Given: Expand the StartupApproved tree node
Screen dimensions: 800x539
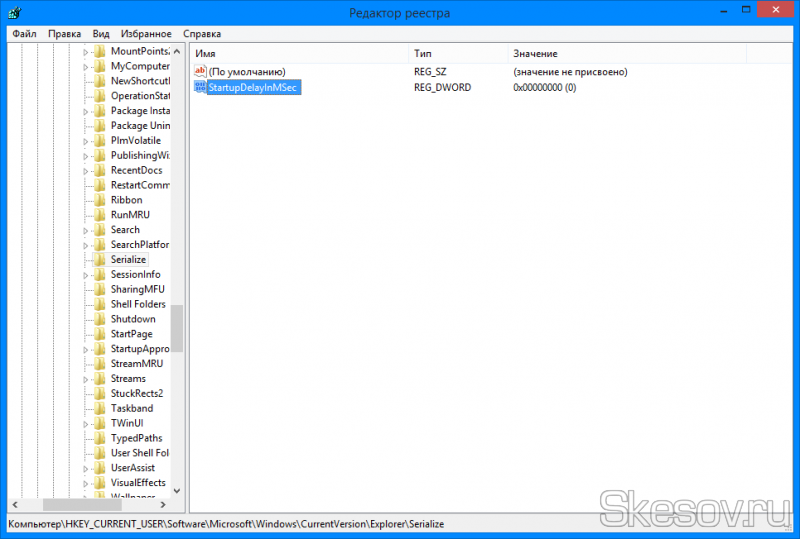Looking at the screenshot, I should pos(85,349).
